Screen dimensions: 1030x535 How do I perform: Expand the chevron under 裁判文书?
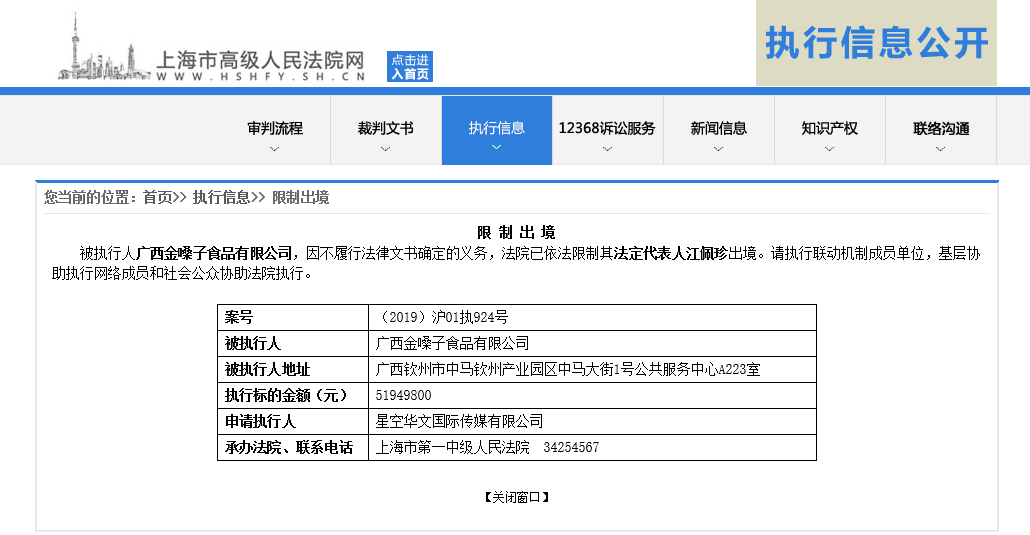coord(385,149)
